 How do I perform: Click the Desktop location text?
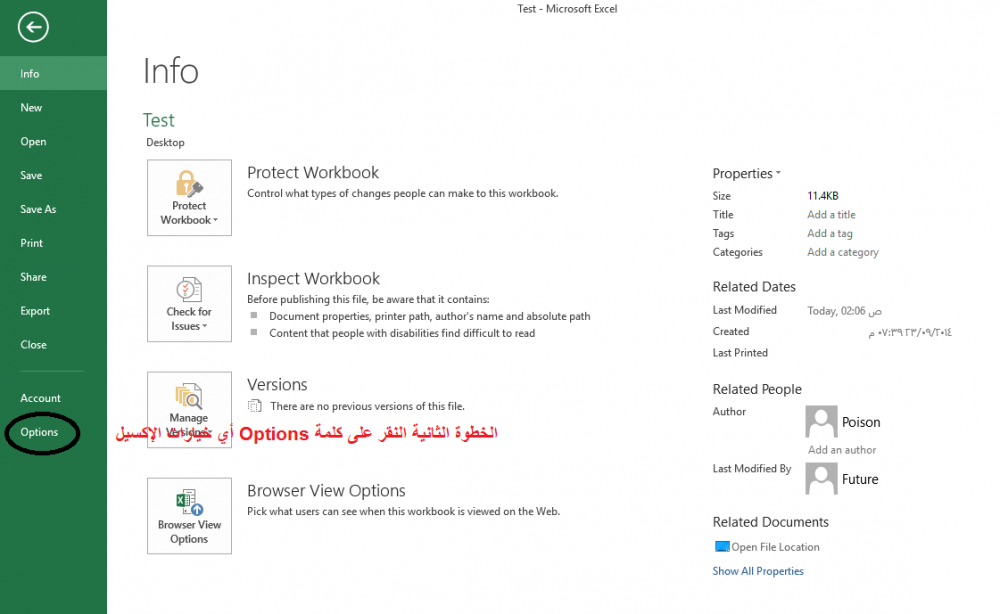coord(165,142)
